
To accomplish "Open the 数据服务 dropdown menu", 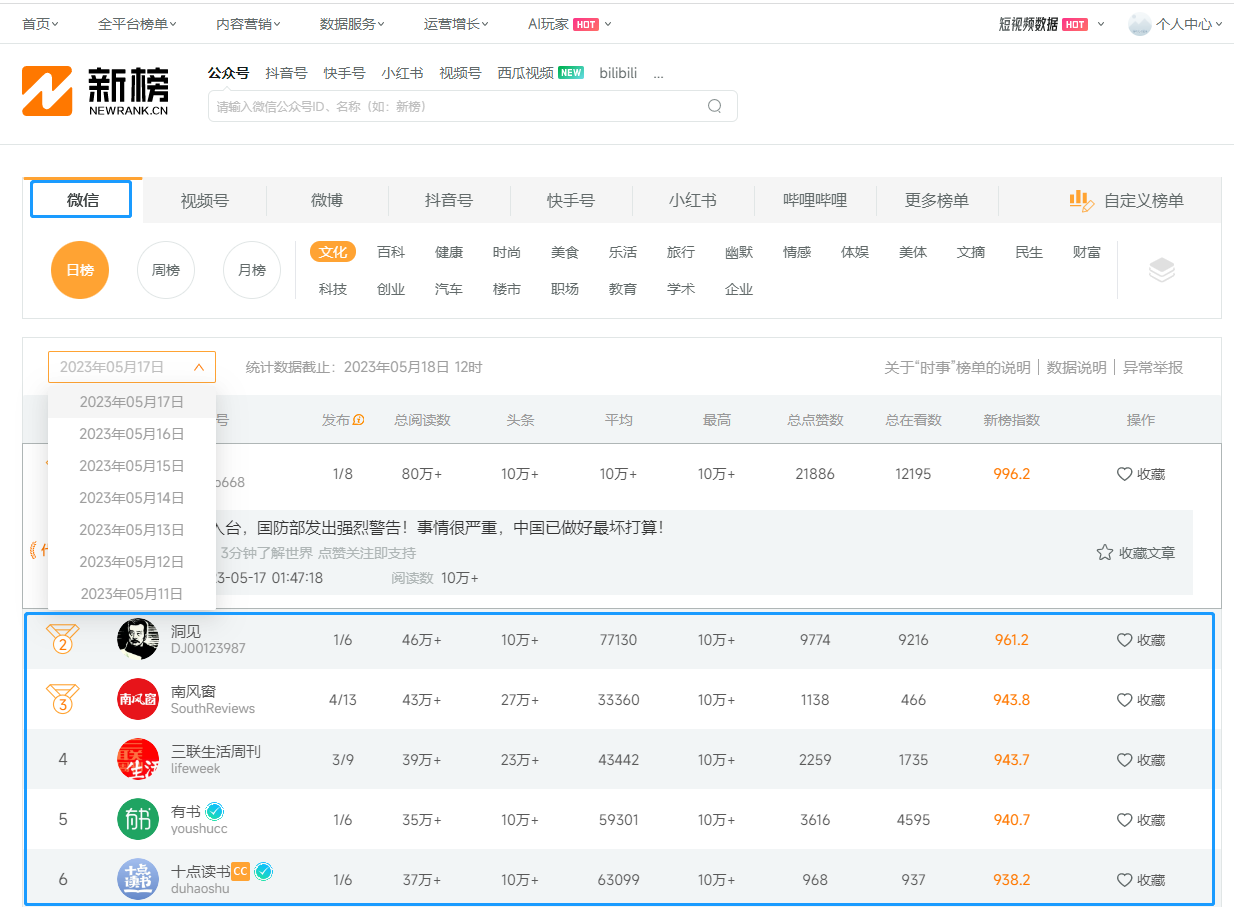I will 352,24.
